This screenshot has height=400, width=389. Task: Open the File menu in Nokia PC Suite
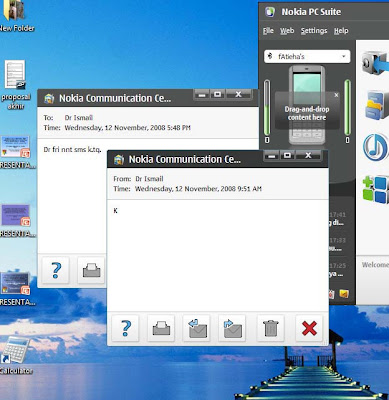pyautogui.click(x=268, y=31)
